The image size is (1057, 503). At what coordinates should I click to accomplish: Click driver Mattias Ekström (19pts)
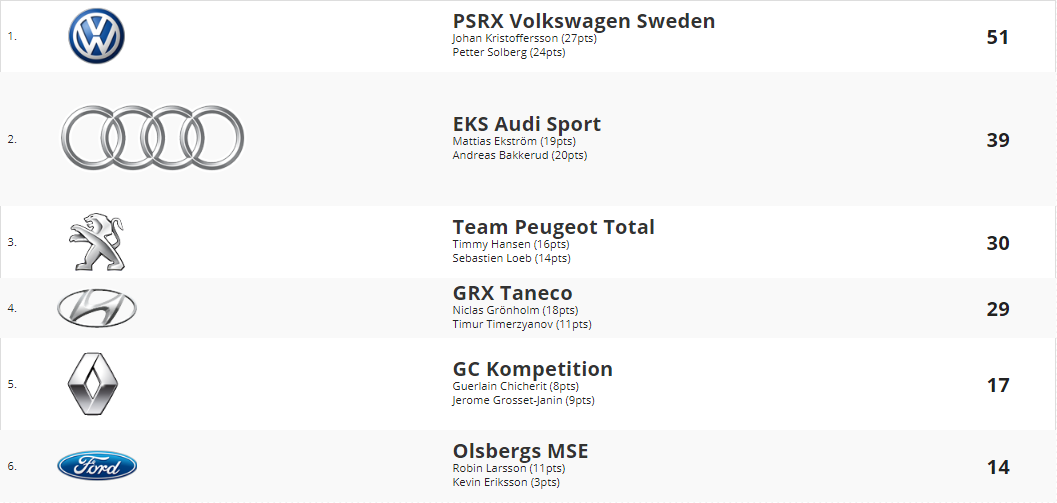514,142
